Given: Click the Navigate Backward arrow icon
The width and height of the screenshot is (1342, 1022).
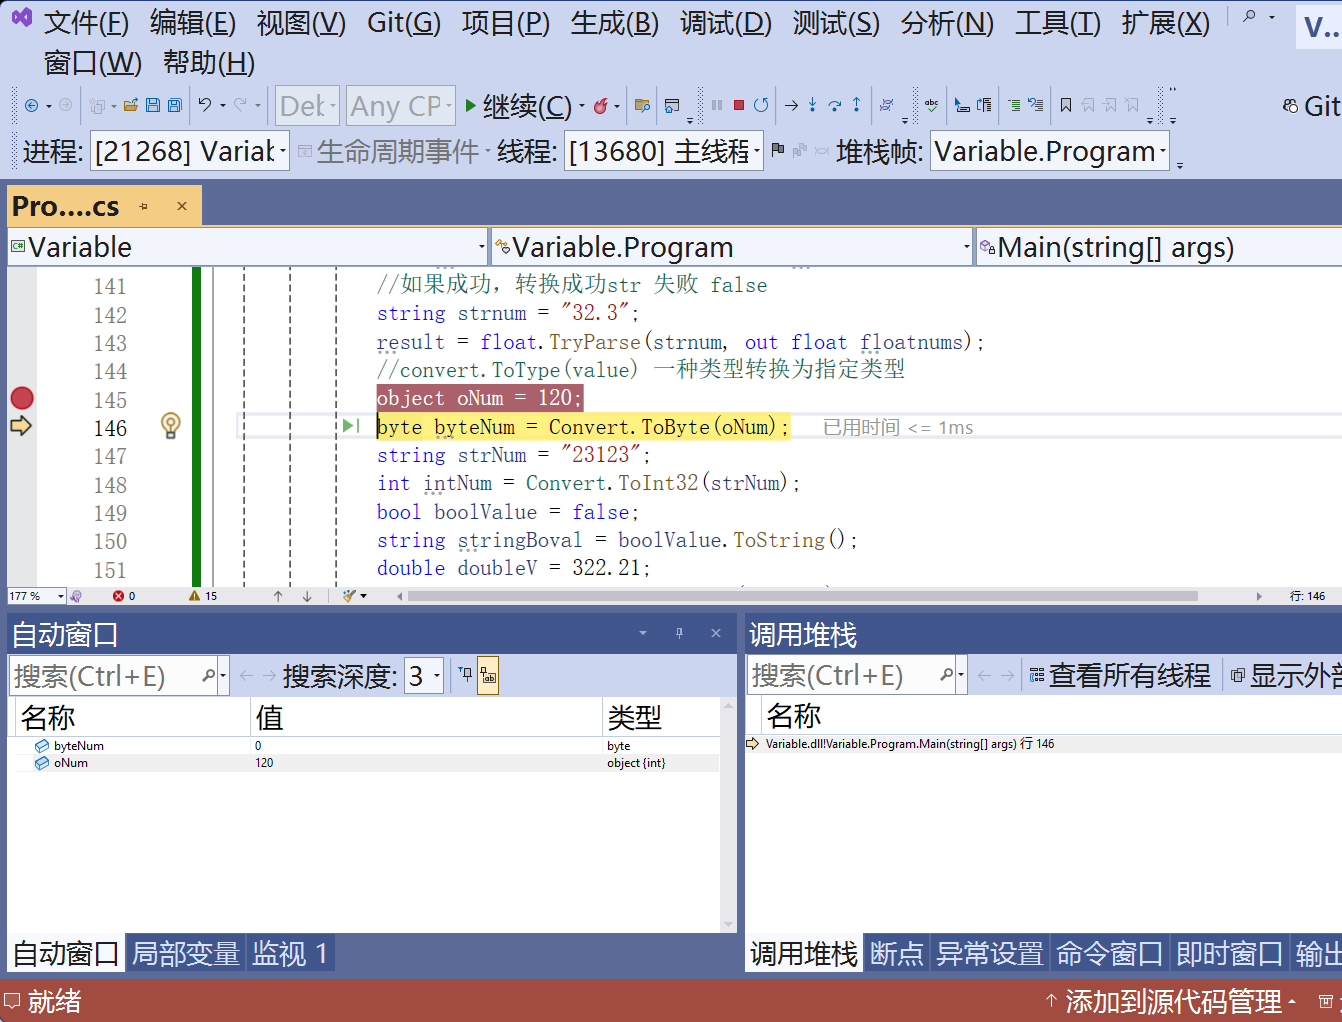Looking at the screenshot, I should click(31, 105).
